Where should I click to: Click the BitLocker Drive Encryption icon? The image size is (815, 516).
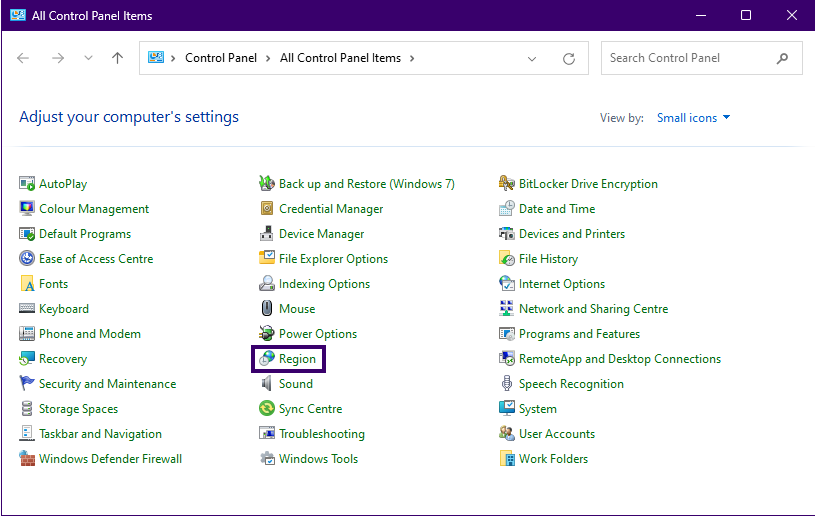(x=507, y=183)
